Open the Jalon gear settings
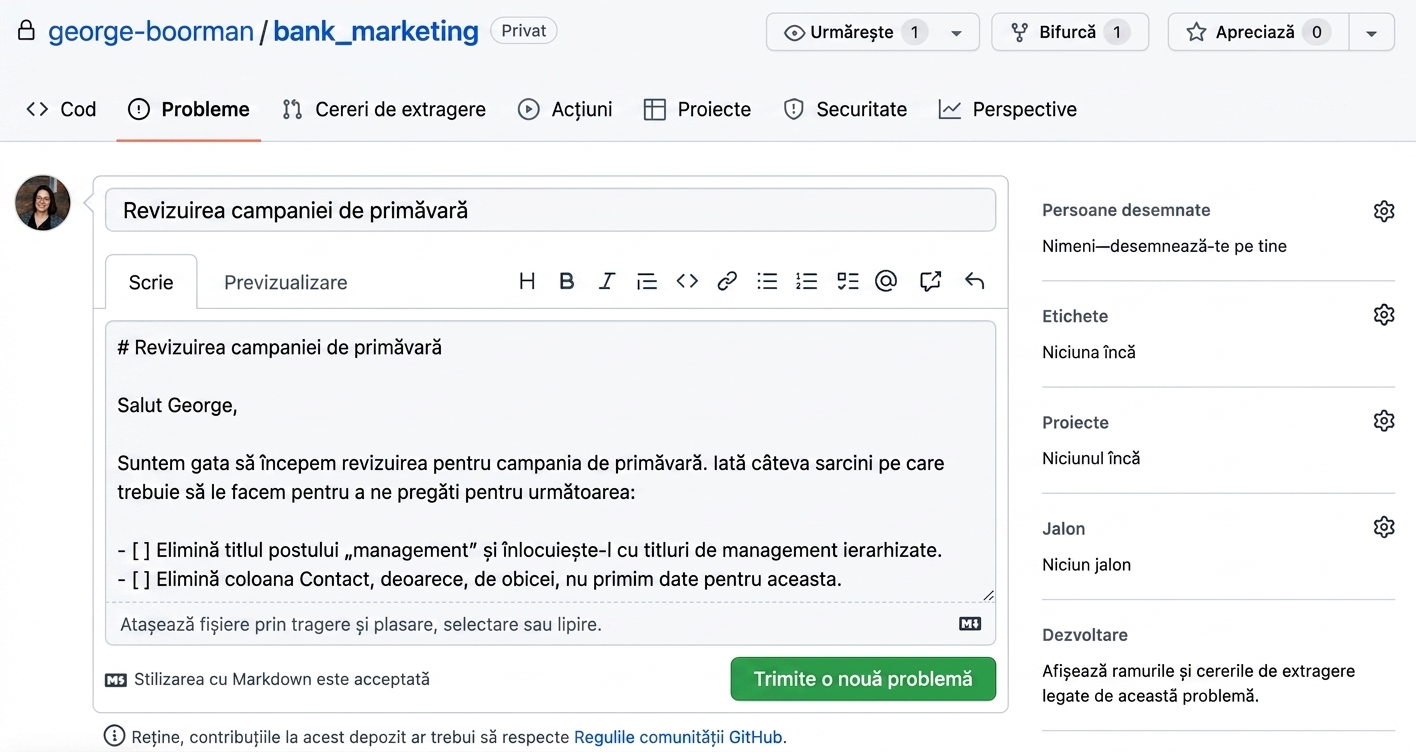Image resolution: width=1416 pixels, height=752 pixels. [x=1384, y=527]
